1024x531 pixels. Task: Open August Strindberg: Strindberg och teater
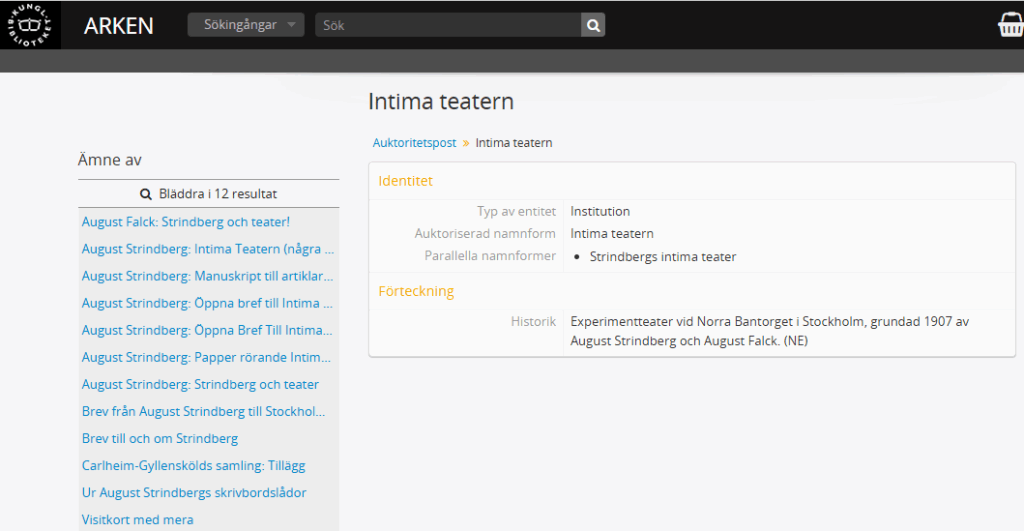click(200, 385)
